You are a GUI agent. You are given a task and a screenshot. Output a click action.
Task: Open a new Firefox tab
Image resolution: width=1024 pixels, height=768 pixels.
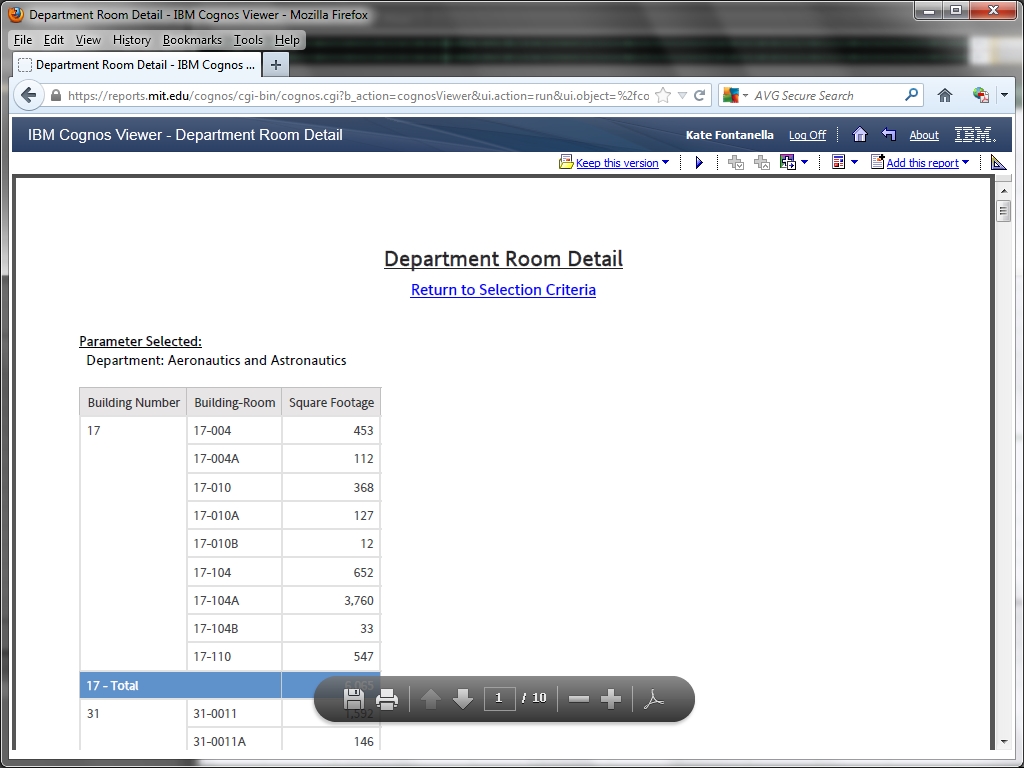[x=276, y=65]
